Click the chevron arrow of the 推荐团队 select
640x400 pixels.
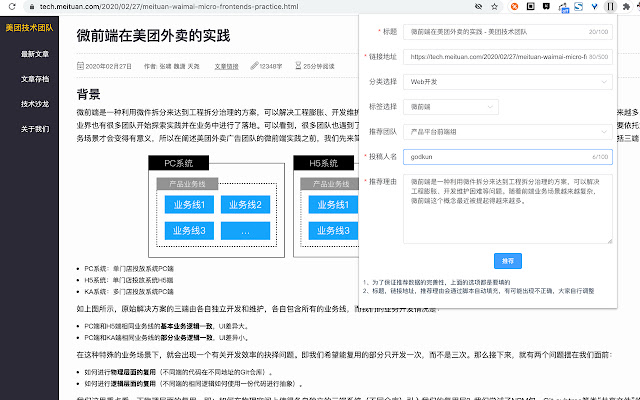coord(604,132)
